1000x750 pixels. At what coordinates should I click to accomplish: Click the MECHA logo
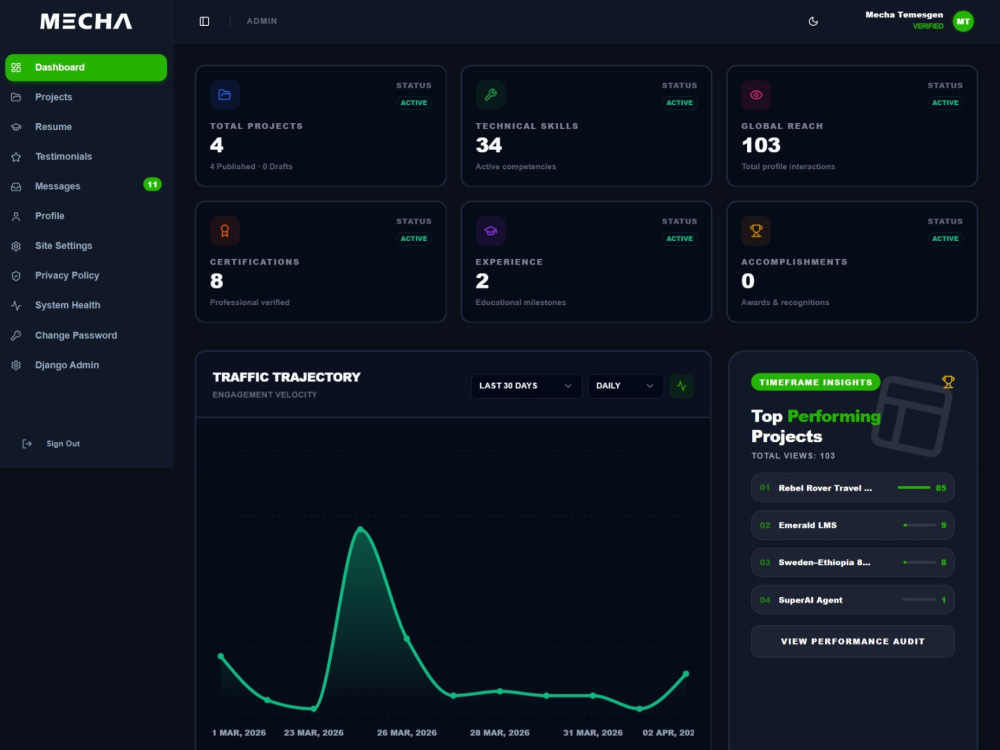[86, 22]
